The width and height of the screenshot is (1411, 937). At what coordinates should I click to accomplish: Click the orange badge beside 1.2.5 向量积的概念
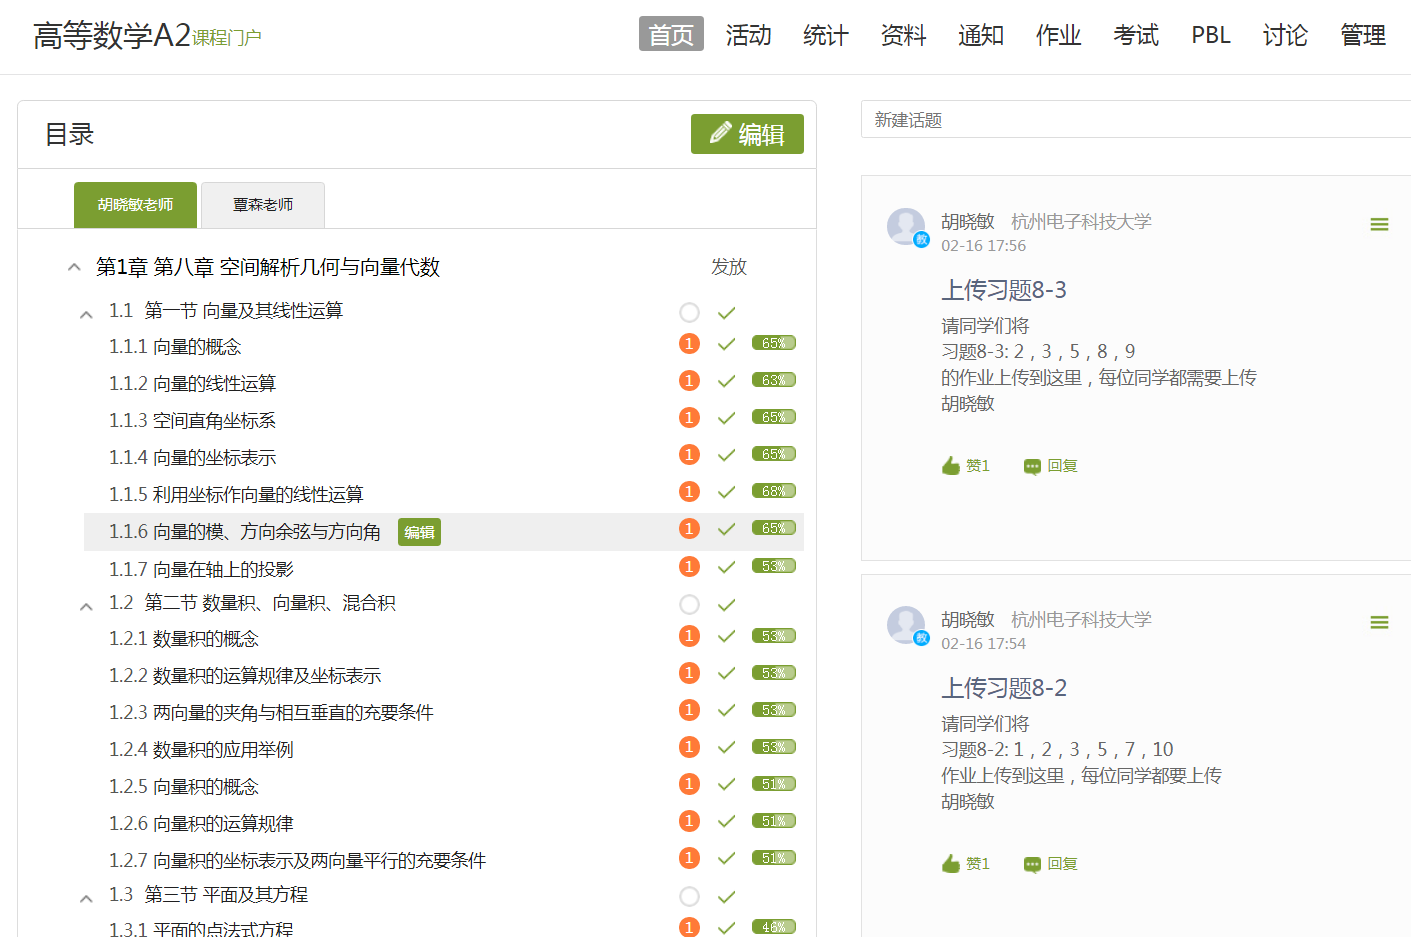click(689, 784)
